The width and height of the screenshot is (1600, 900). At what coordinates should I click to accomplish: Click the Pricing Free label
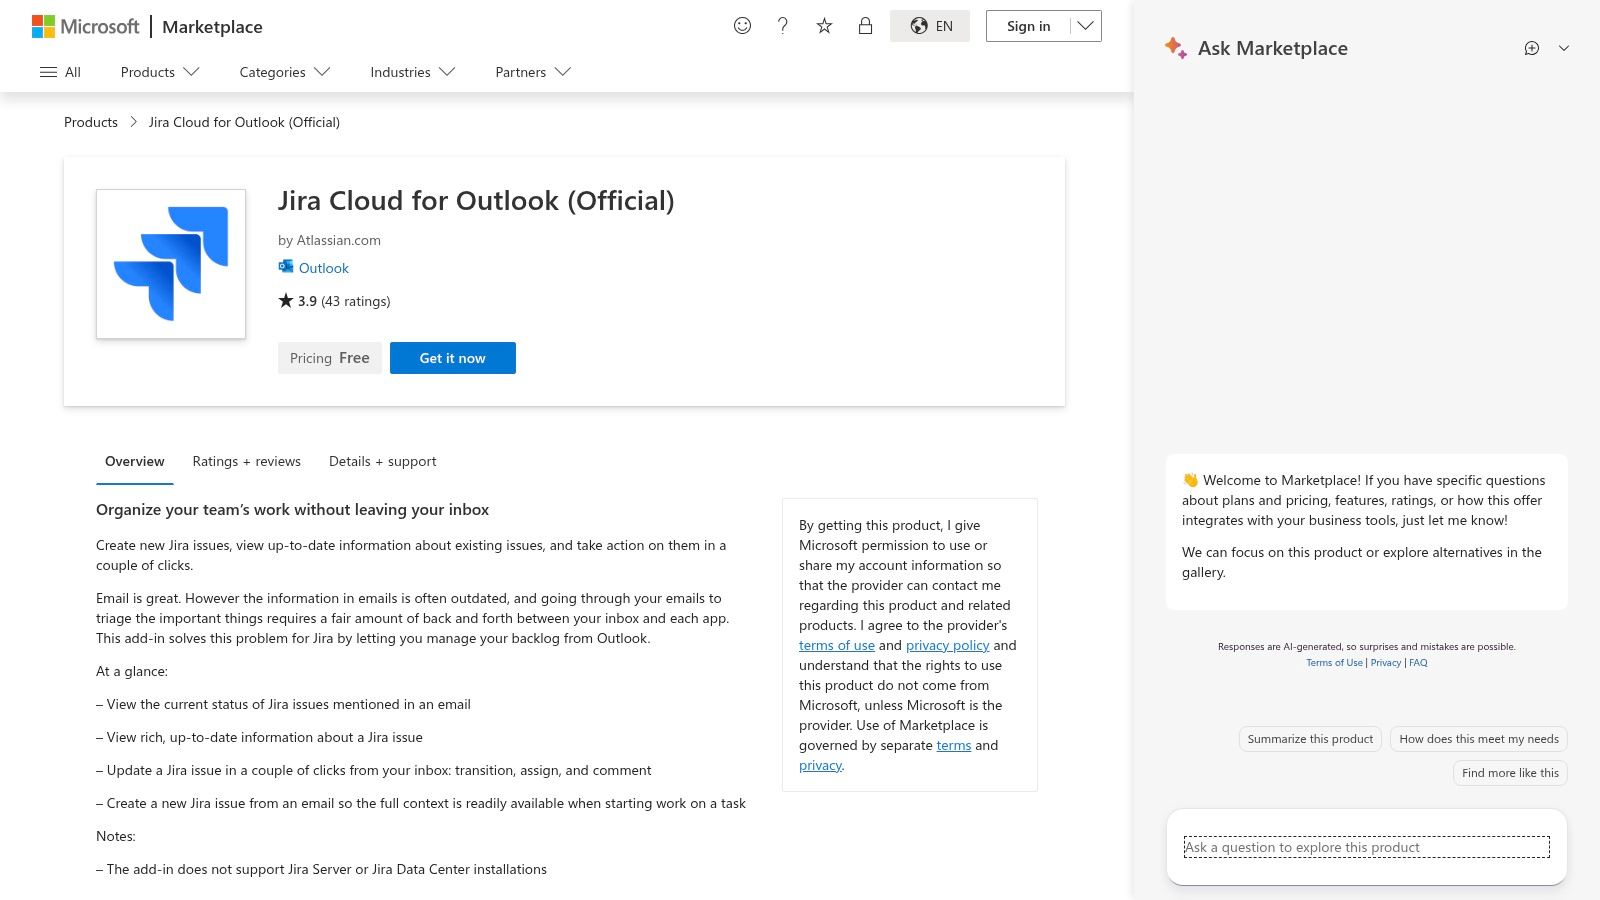coord(330,358)
